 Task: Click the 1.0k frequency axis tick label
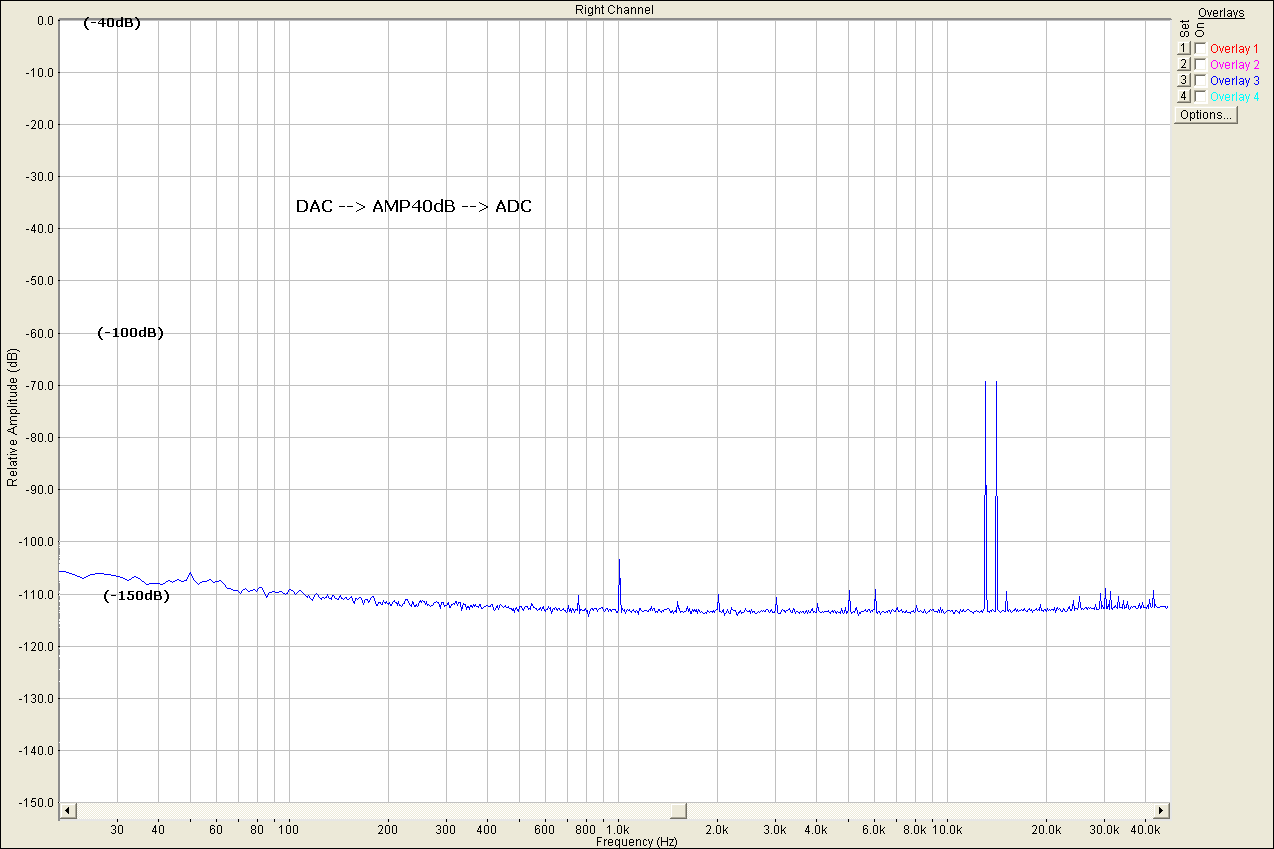(x=618, y=830)
